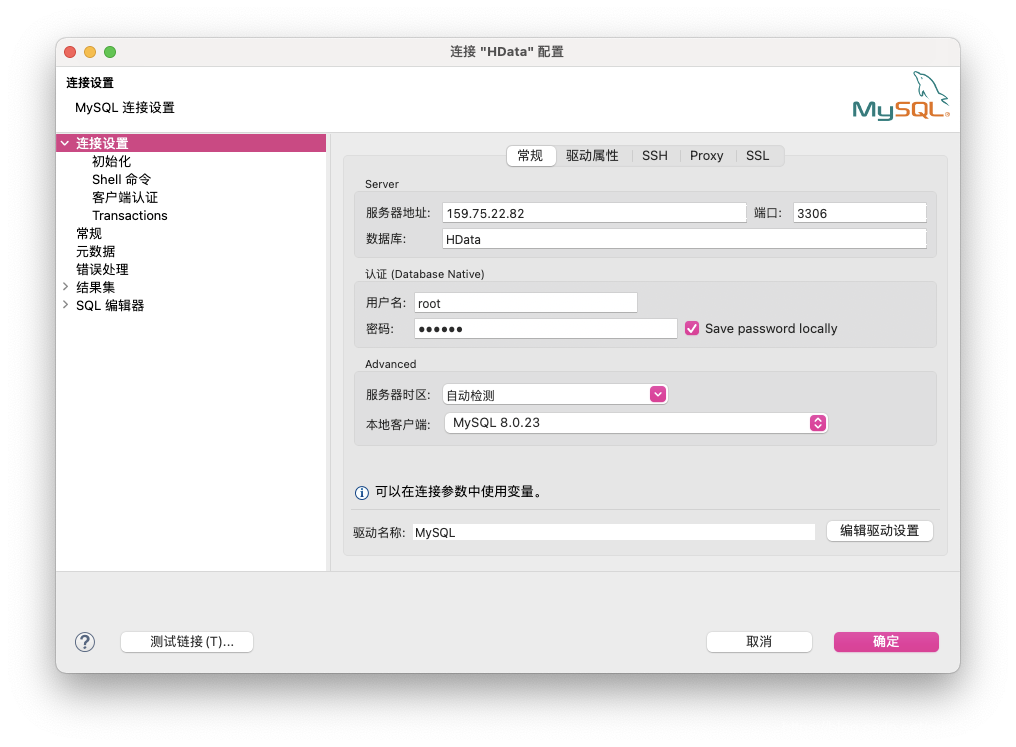The height and width of the screenshot is (747, 1016).
Task: Click the info icon beside variables hint
Action: click(x=362, y=492)
